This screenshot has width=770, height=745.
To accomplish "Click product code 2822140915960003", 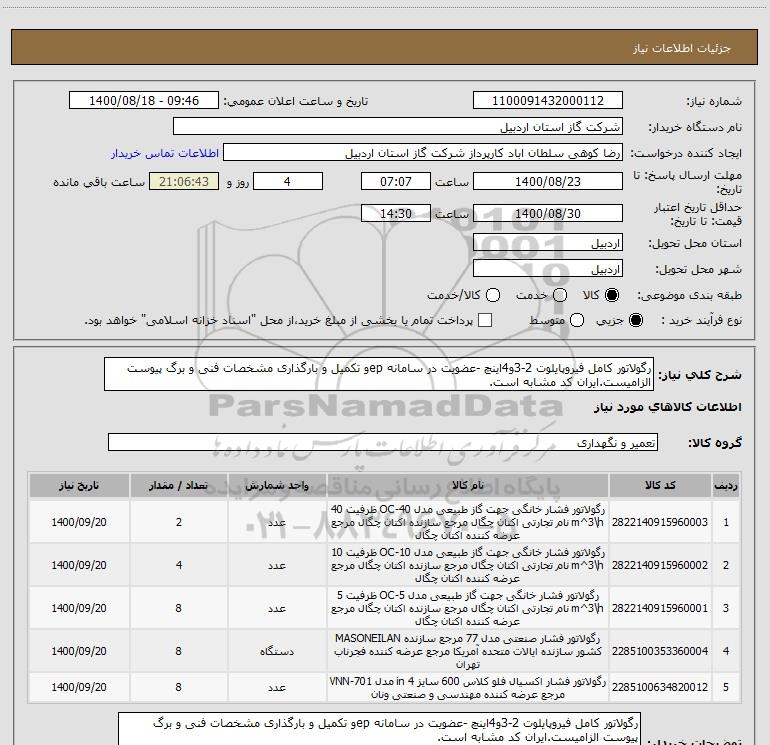I will [x=660, y=522].
